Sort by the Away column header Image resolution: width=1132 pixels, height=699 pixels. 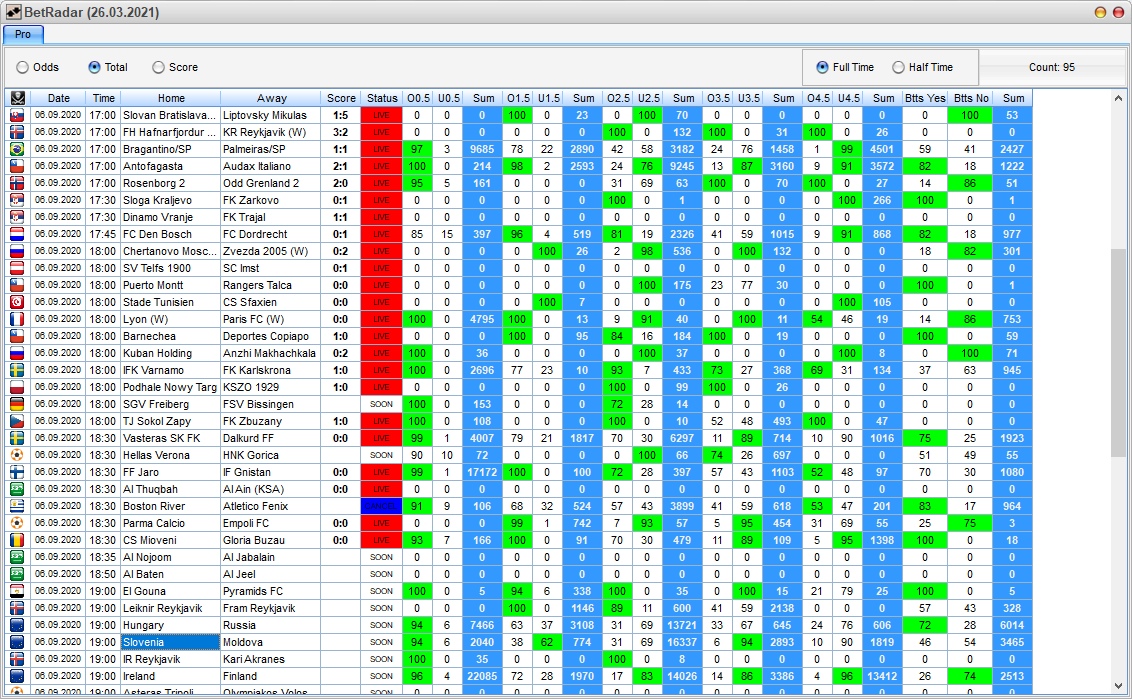271,98
